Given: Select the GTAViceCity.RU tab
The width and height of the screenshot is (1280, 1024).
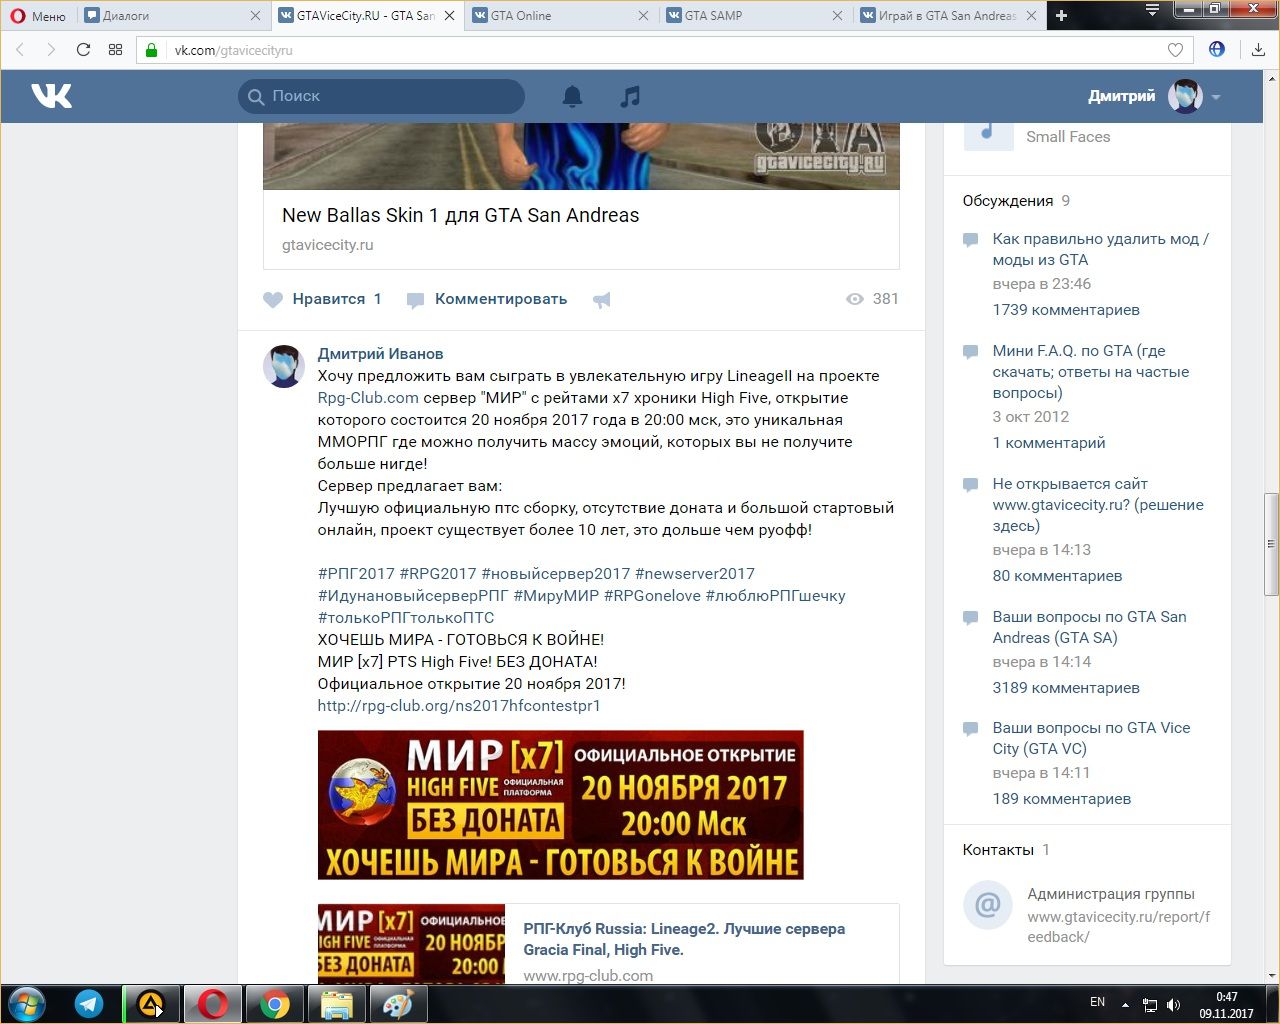Looking at the screenshot, I should [x=366, y=15].
